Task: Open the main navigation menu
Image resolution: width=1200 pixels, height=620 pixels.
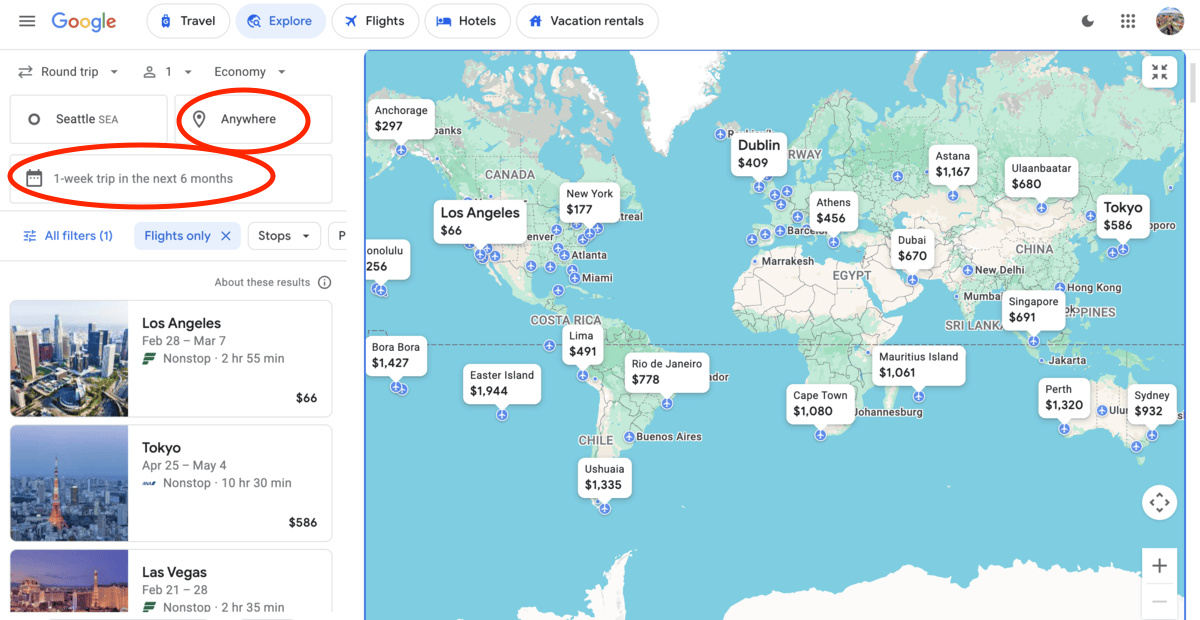Action: [26, 21]
